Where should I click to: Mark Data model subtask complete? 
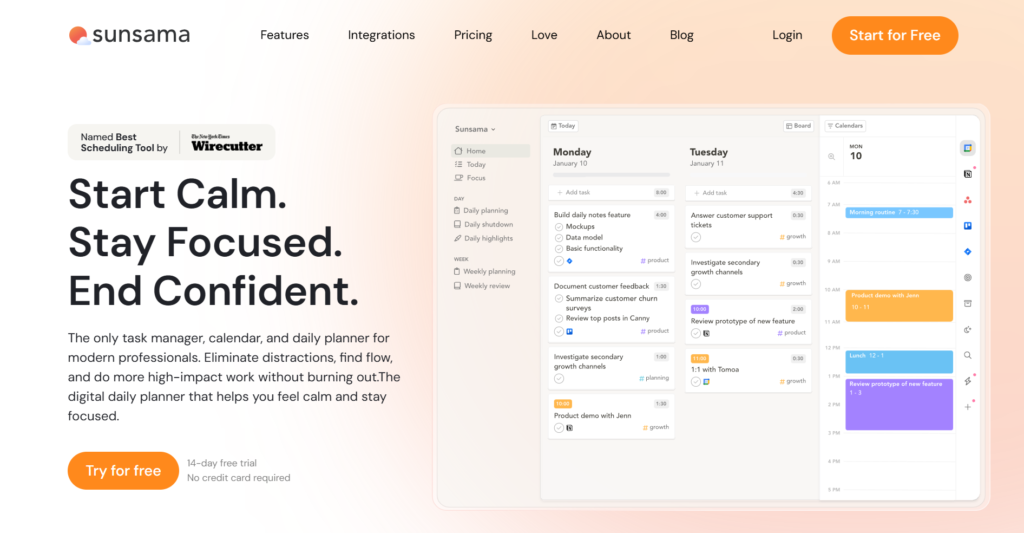(x=559, y=238)
